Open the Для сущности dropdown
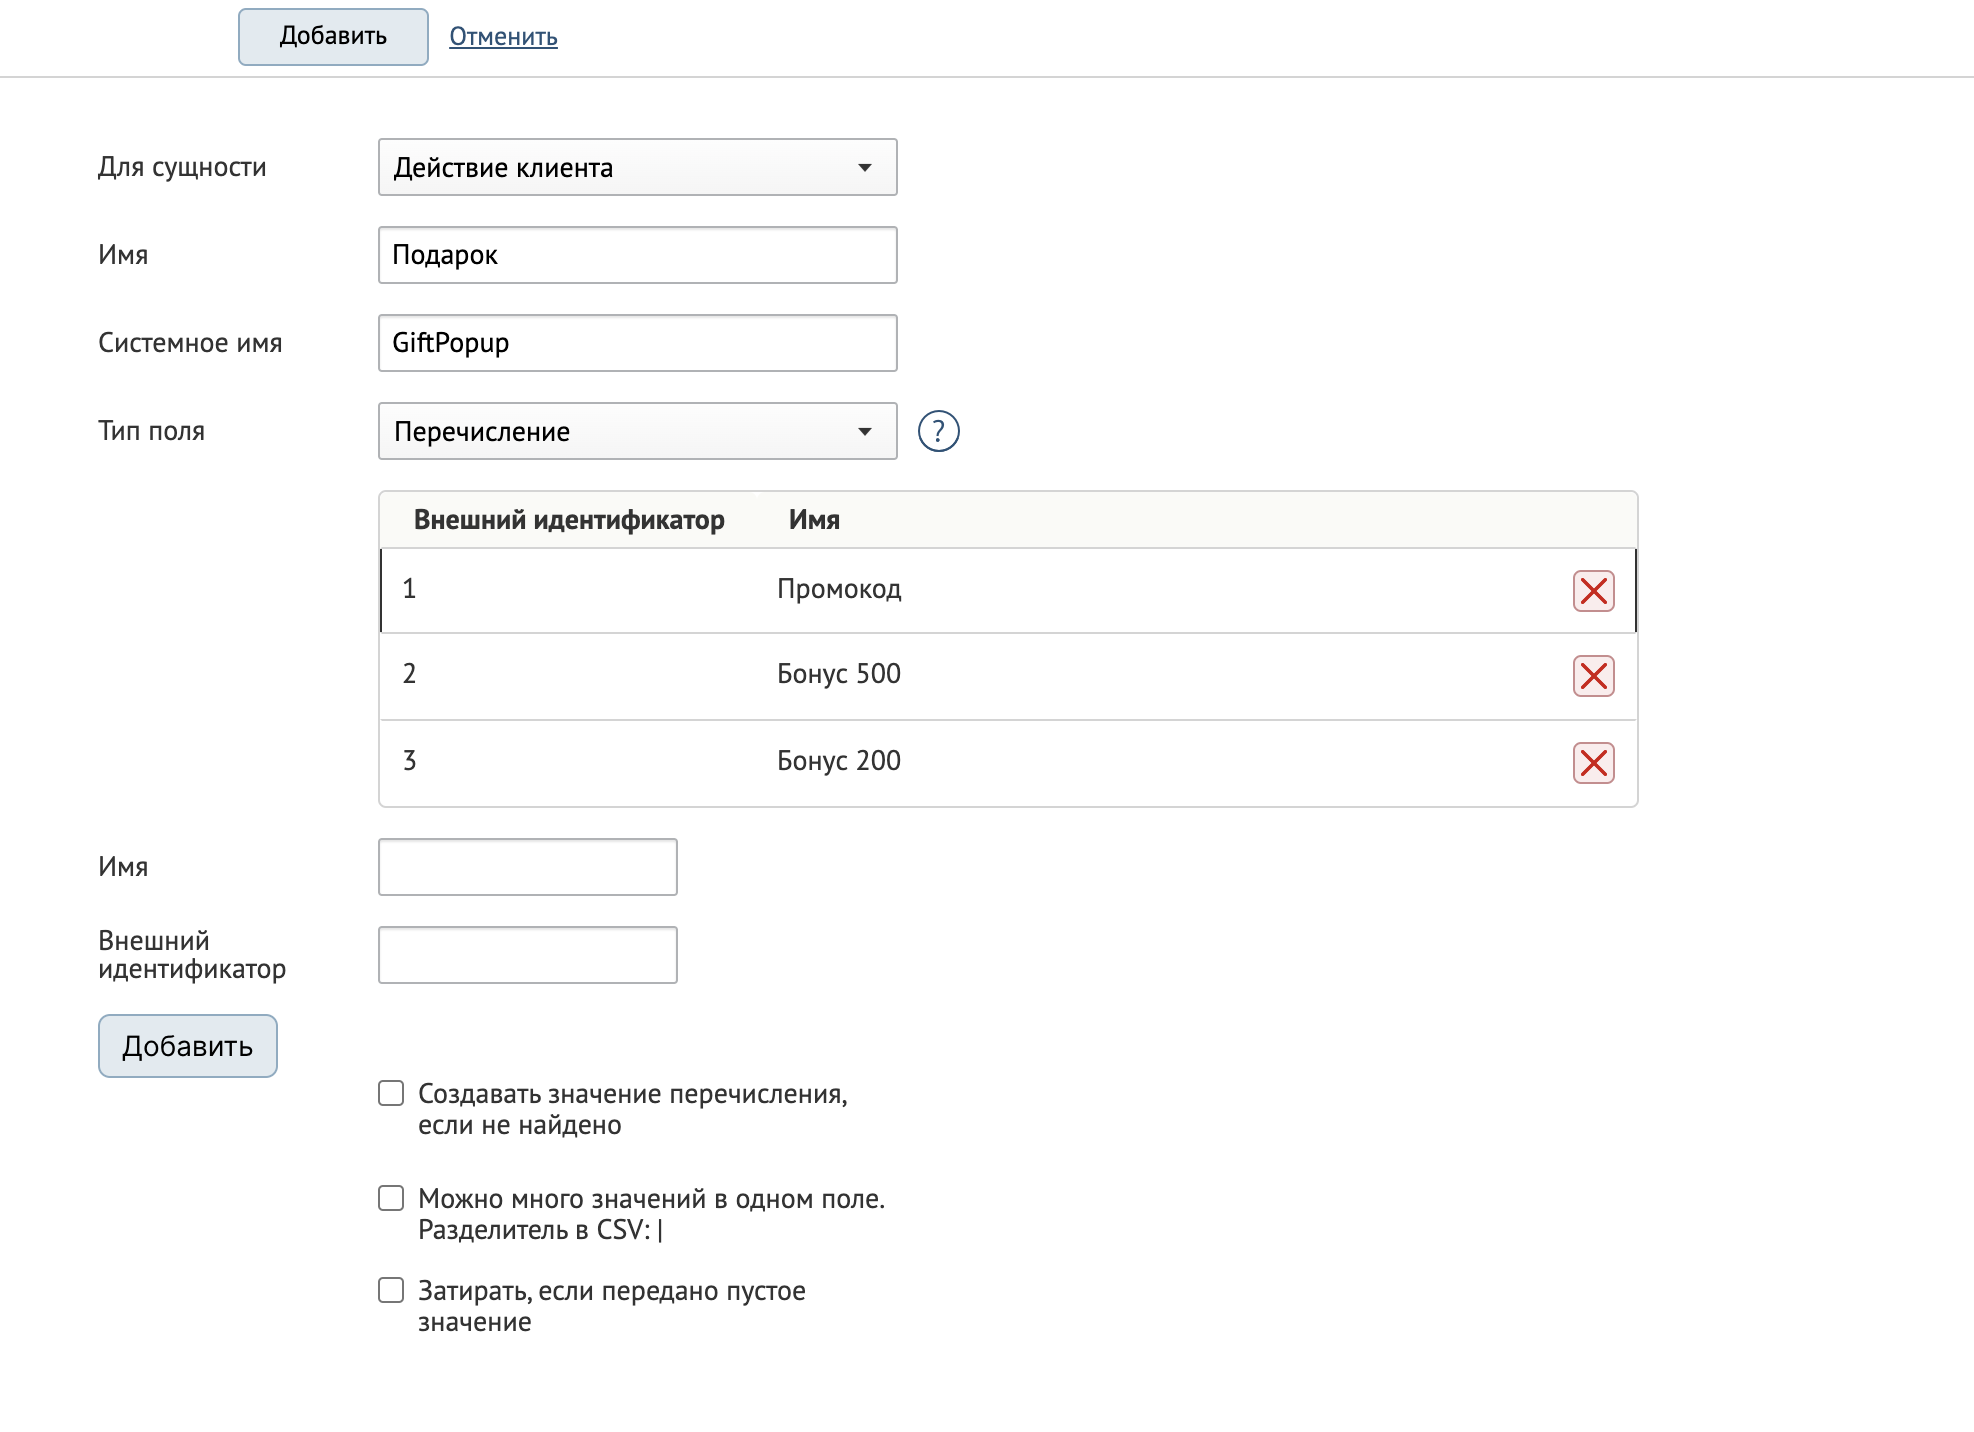The width and height of the screenshot is (1974, 1432). [637, 167]
